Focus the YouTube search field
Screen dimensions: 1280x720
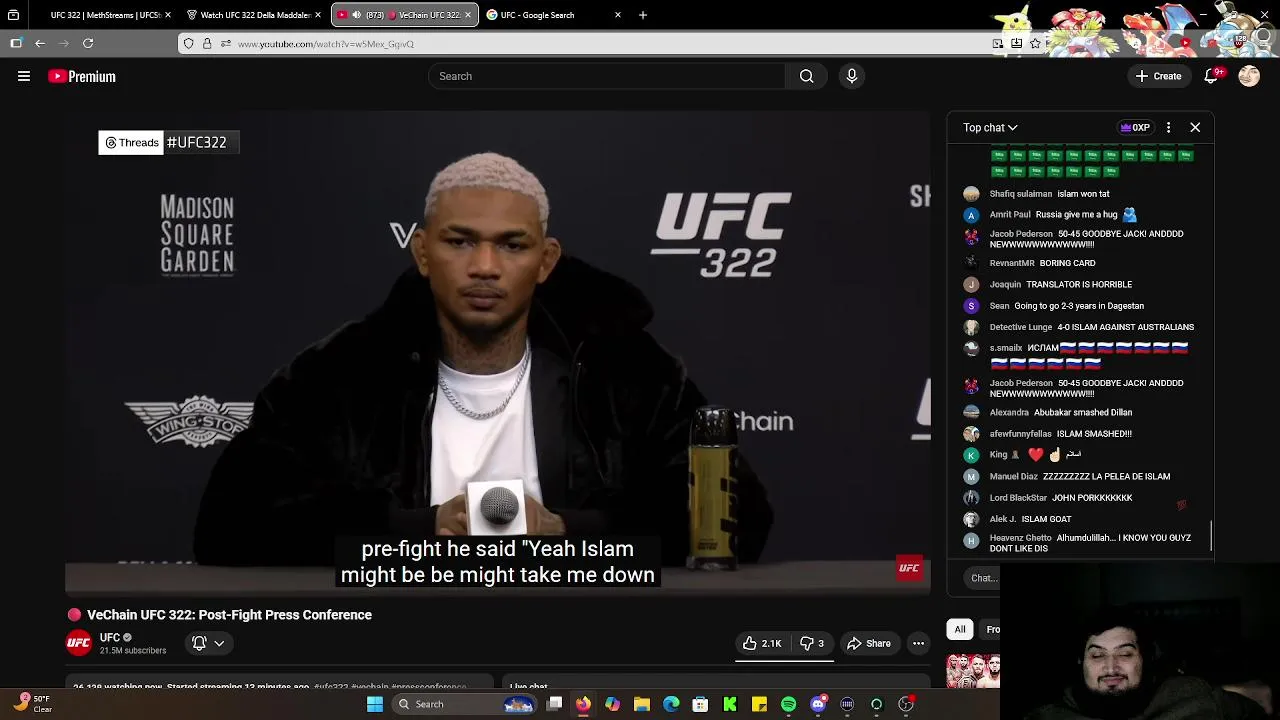(x=607, y=76)
